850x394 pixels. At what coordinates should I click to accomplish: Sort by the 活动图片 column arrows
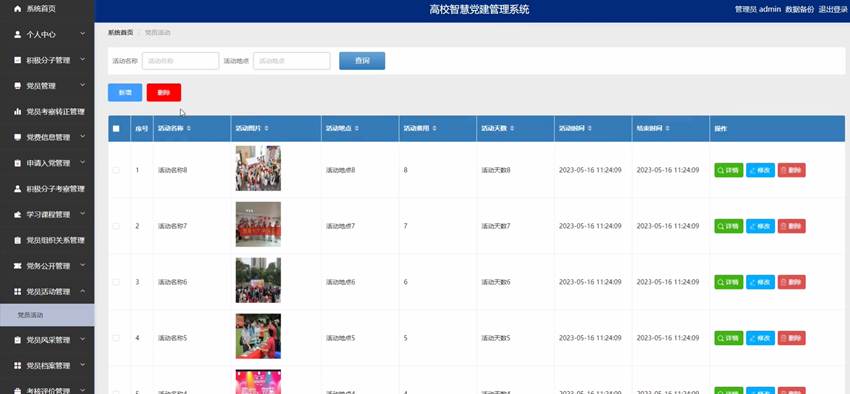[266, 128]
